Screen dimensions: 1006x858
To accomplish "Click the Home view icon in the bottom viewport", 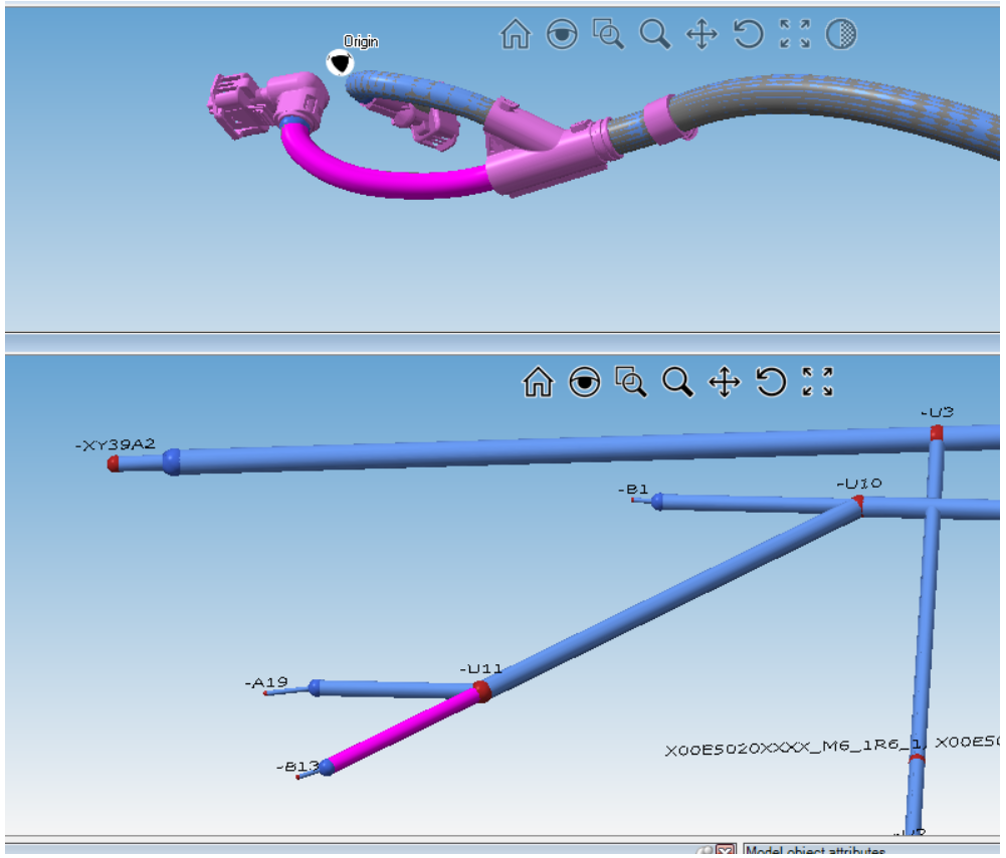I will click(540, 380).
